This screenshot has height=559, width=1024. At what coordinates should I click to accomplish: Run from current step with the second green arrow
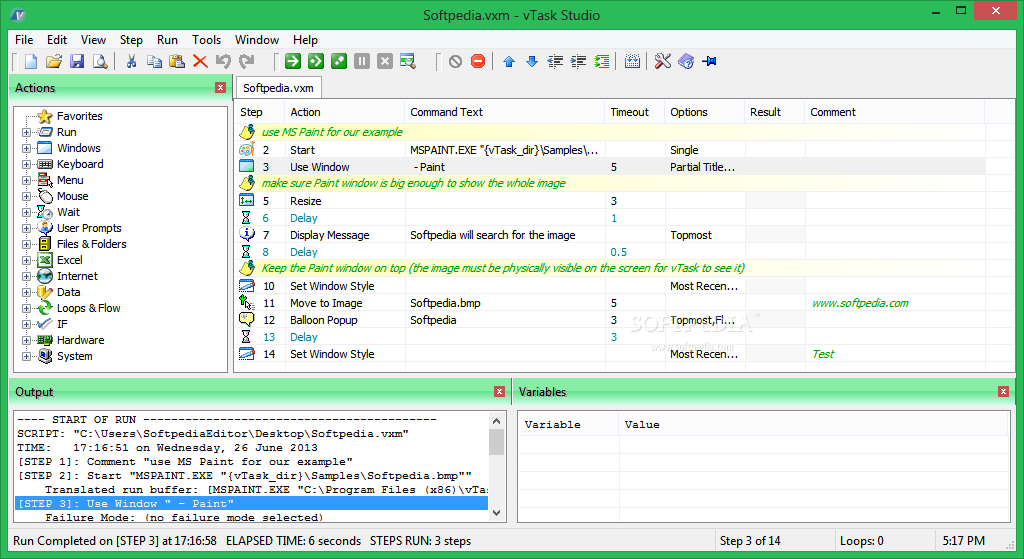pos(316,61)
